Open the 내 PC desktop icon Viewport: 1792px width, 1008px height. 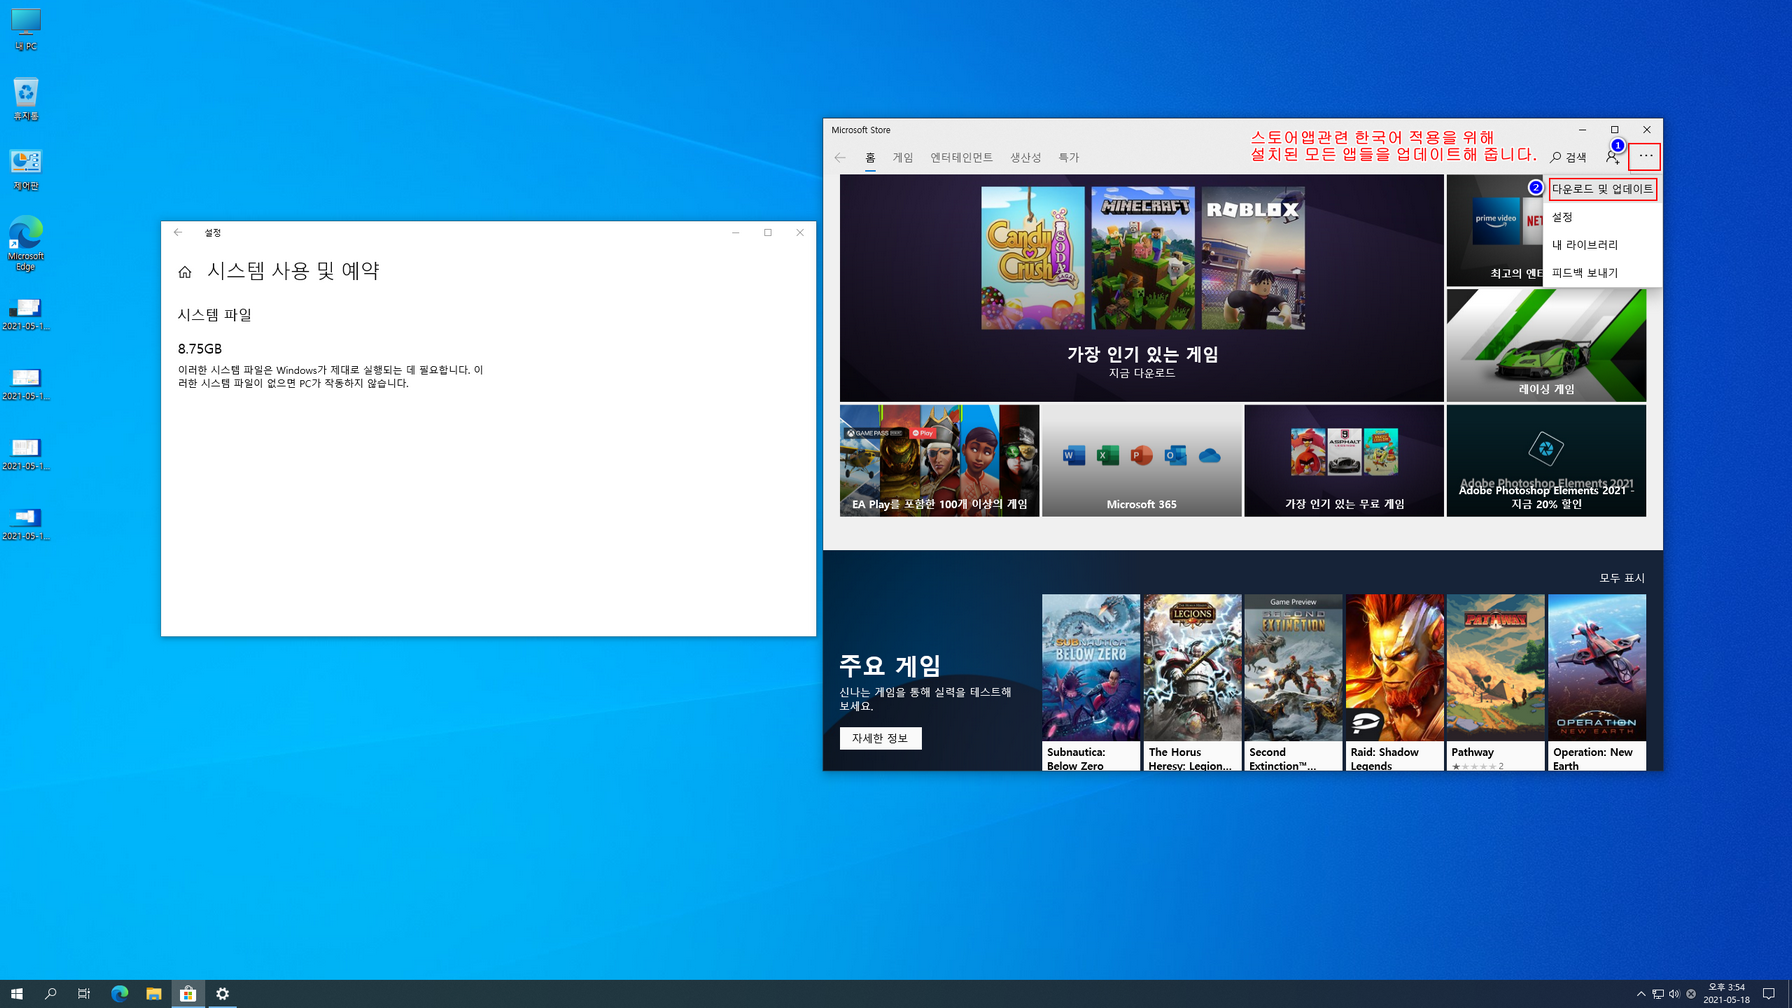pos(26,29)
